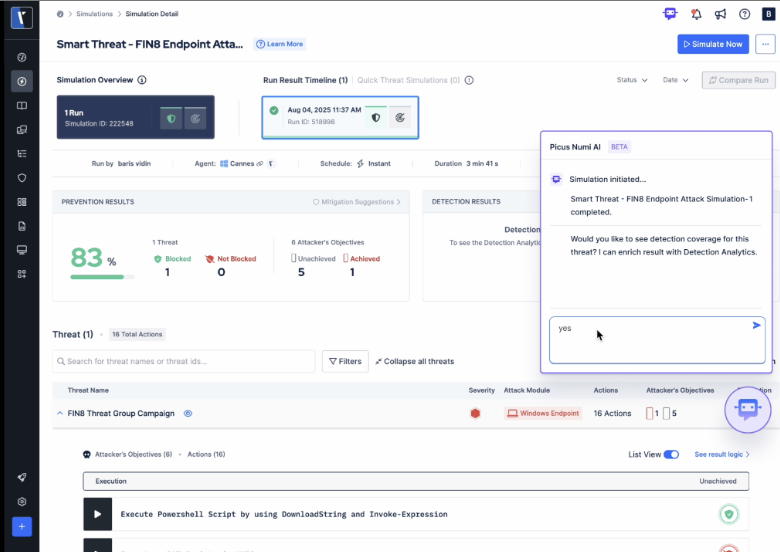Click the search threat names input field
Viewport: 780px width, 552px height.
tap(185, 361)
